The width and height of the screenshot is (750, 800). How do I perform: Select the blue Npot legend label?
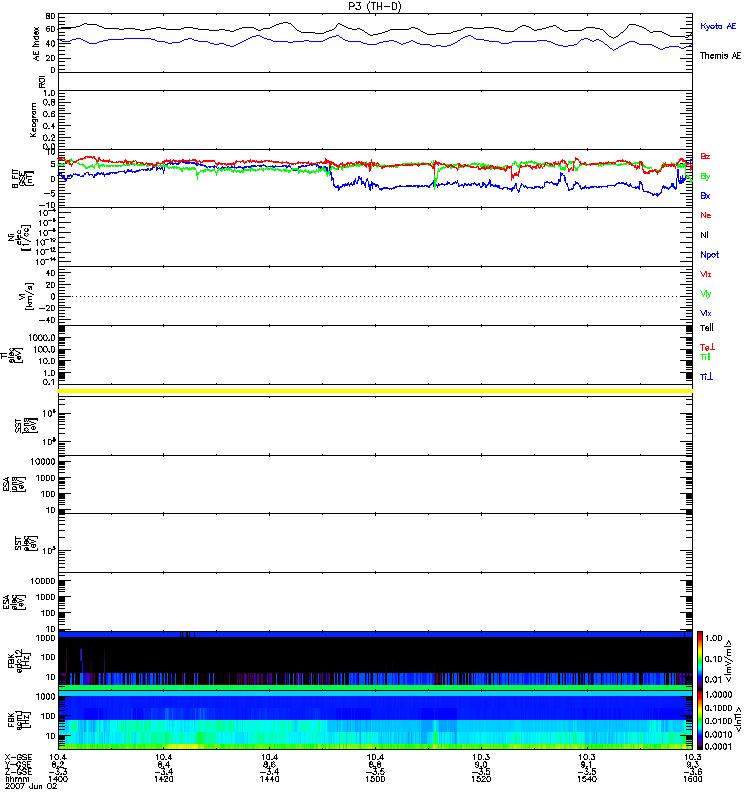click(710, 255)
